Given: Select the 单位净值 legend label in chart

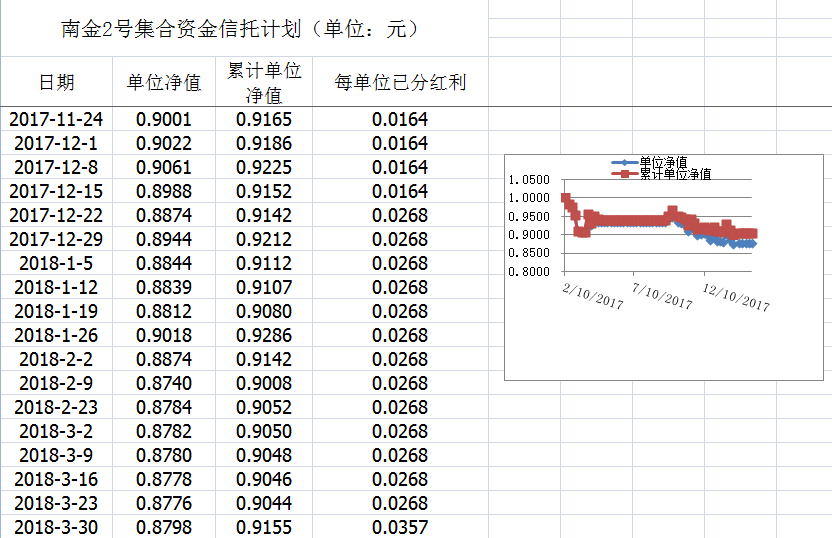Looking at the screenshot, I should 663,162.
